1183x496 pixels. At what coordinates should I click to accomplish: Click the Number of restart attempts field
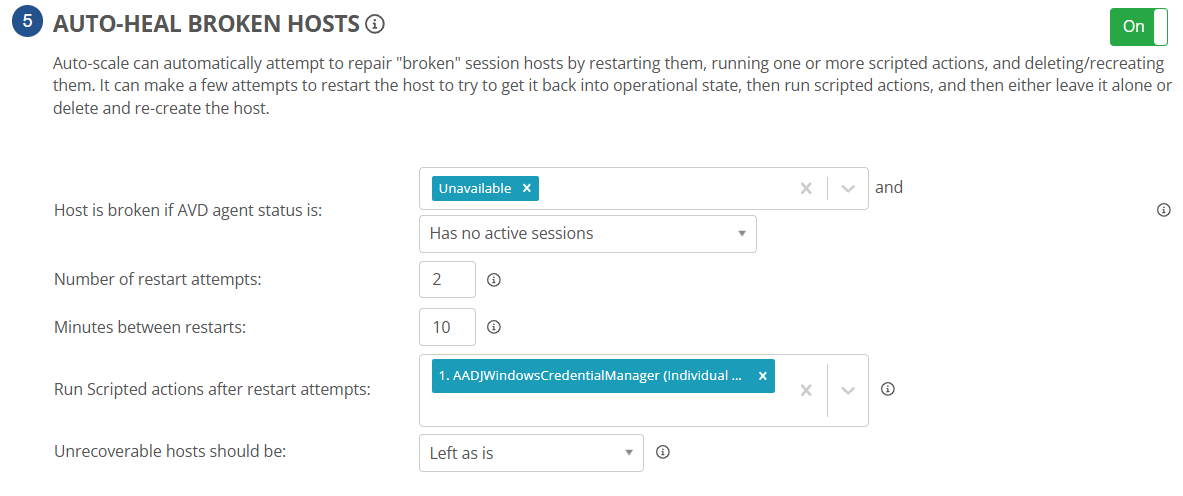click(447, 279)
